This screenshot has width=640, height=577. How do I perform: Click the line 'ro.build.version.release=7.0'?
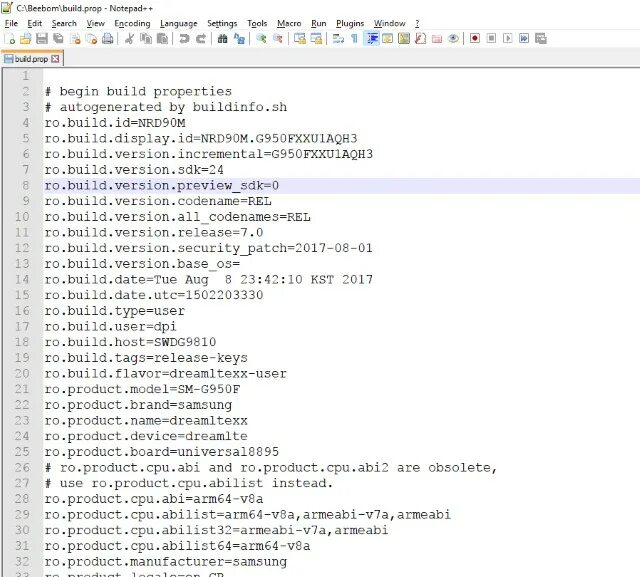(154, 233)
